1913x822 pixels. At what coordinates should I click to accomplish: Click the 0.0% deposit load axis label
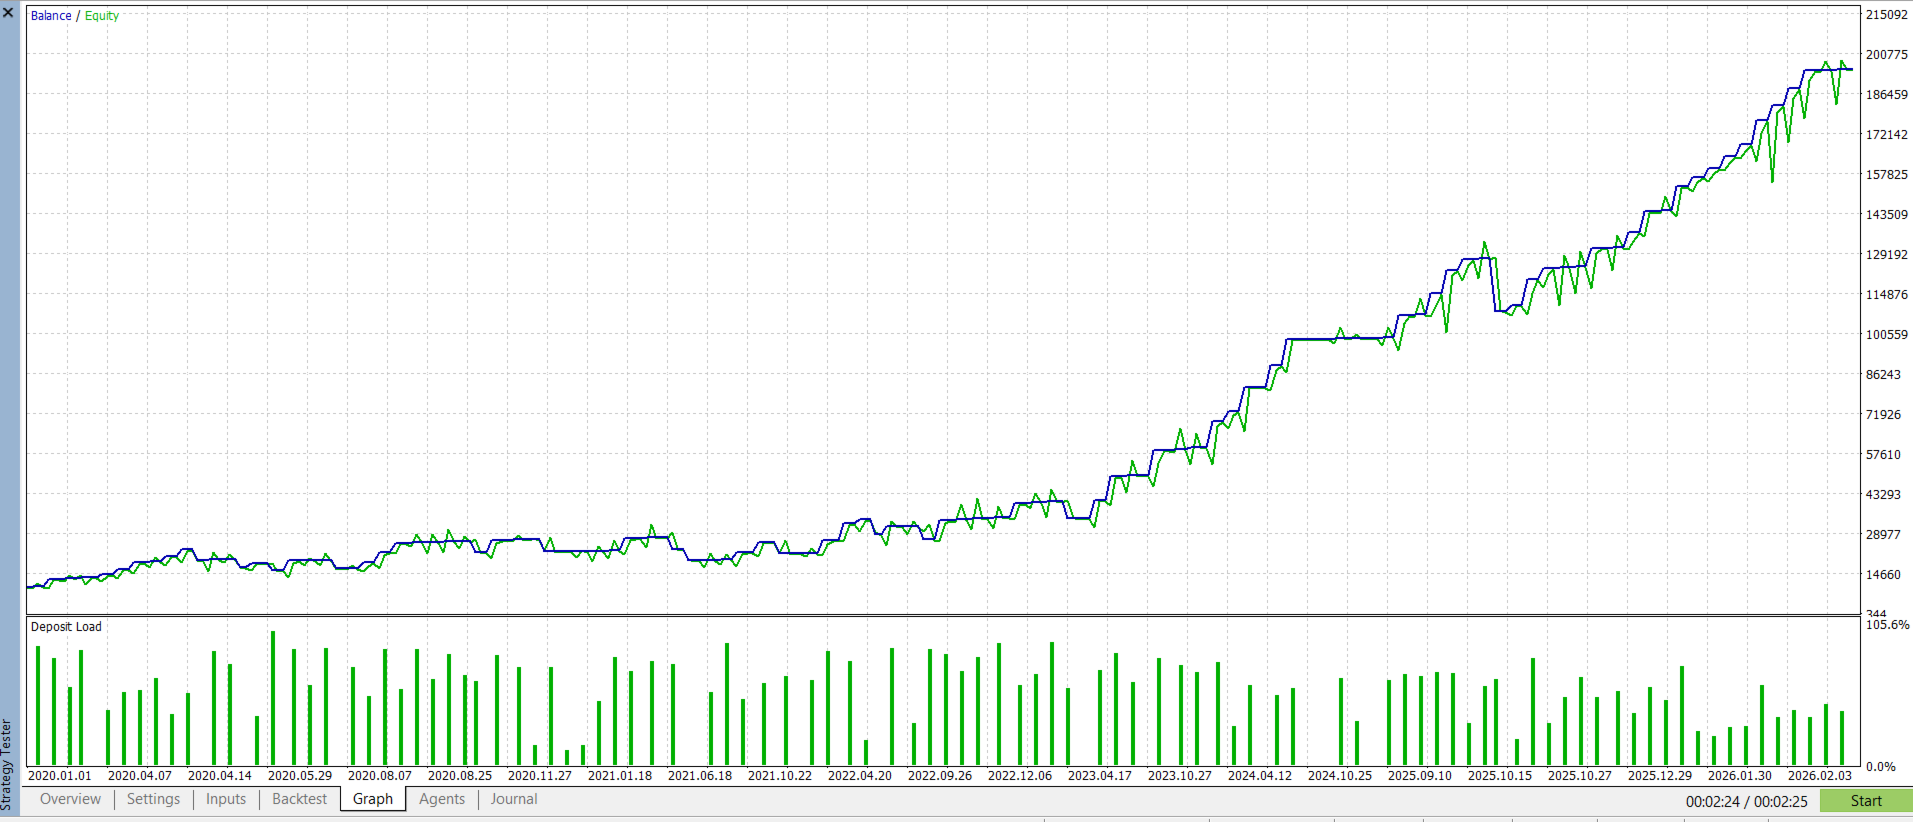pyautogui.click(x=1881, y=767)
